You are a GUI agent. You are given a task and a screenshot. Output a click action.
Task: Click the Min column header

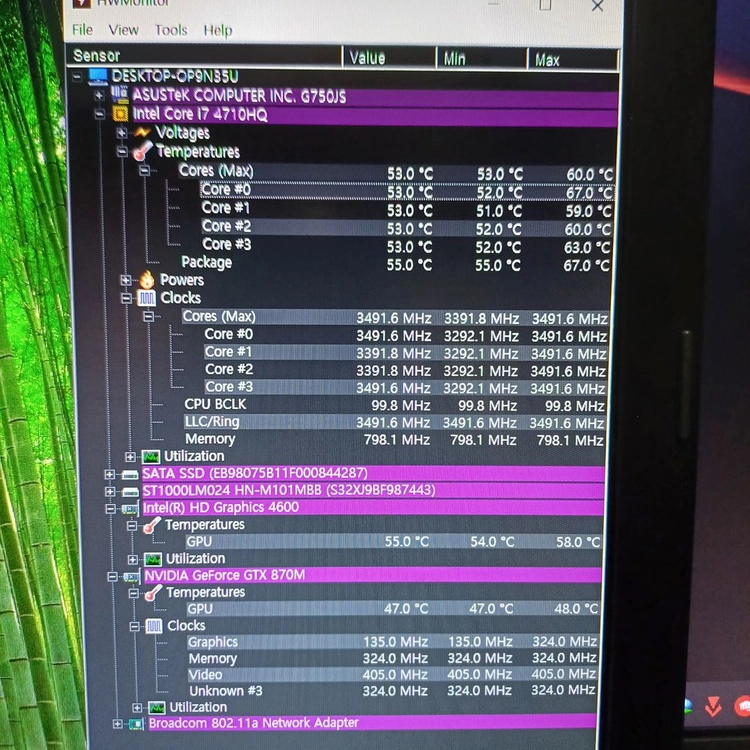482,59
